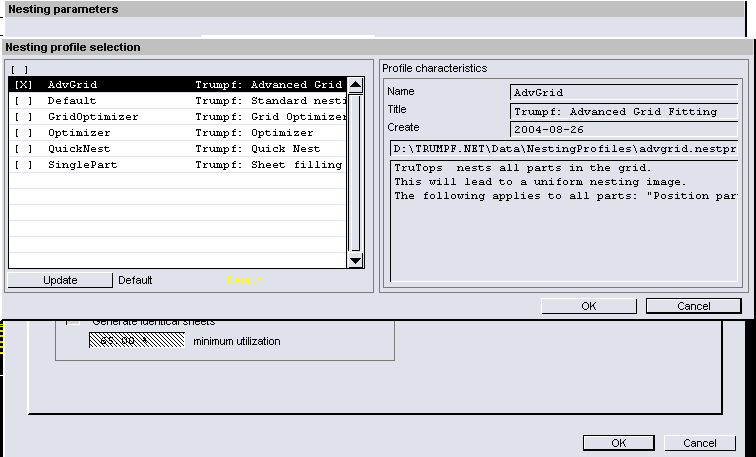
Task: Select the Optimizer nesting profile row
Action: 177,133
